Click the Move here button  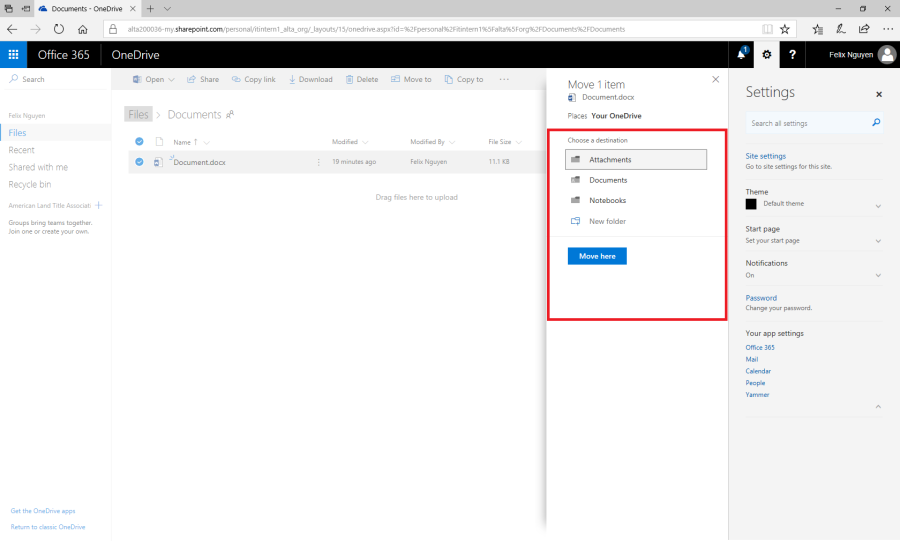pos(597,256)
